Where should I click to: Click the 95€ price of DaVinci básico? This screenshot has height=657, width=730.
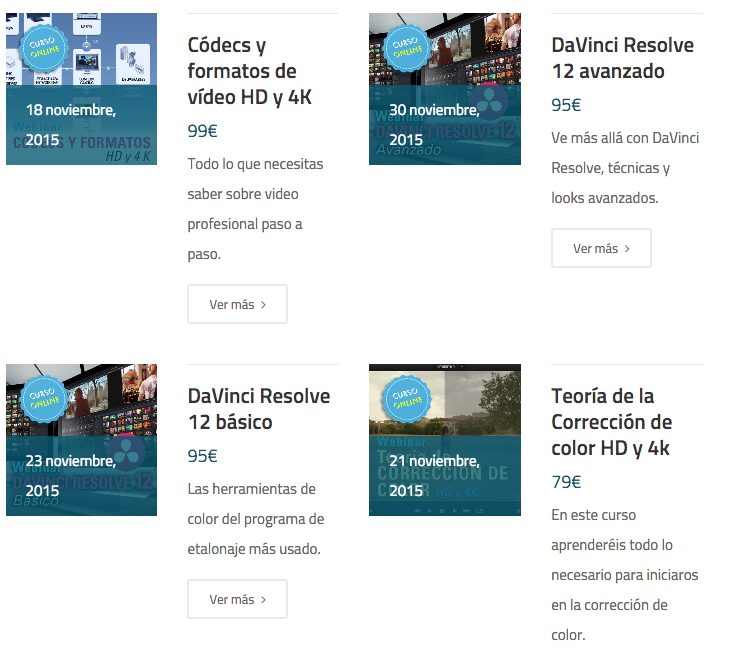pyautogui.click(x=203, y=456)
